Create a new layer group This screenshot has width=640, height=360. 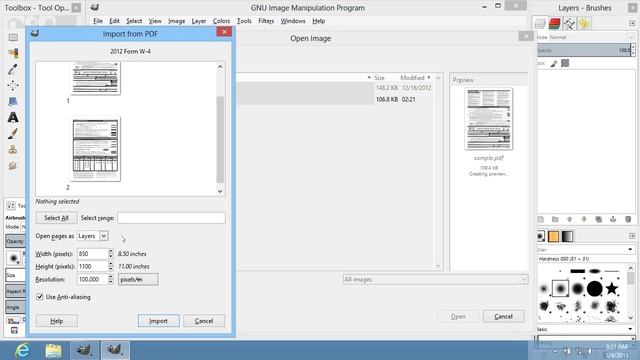pos(555,220)
